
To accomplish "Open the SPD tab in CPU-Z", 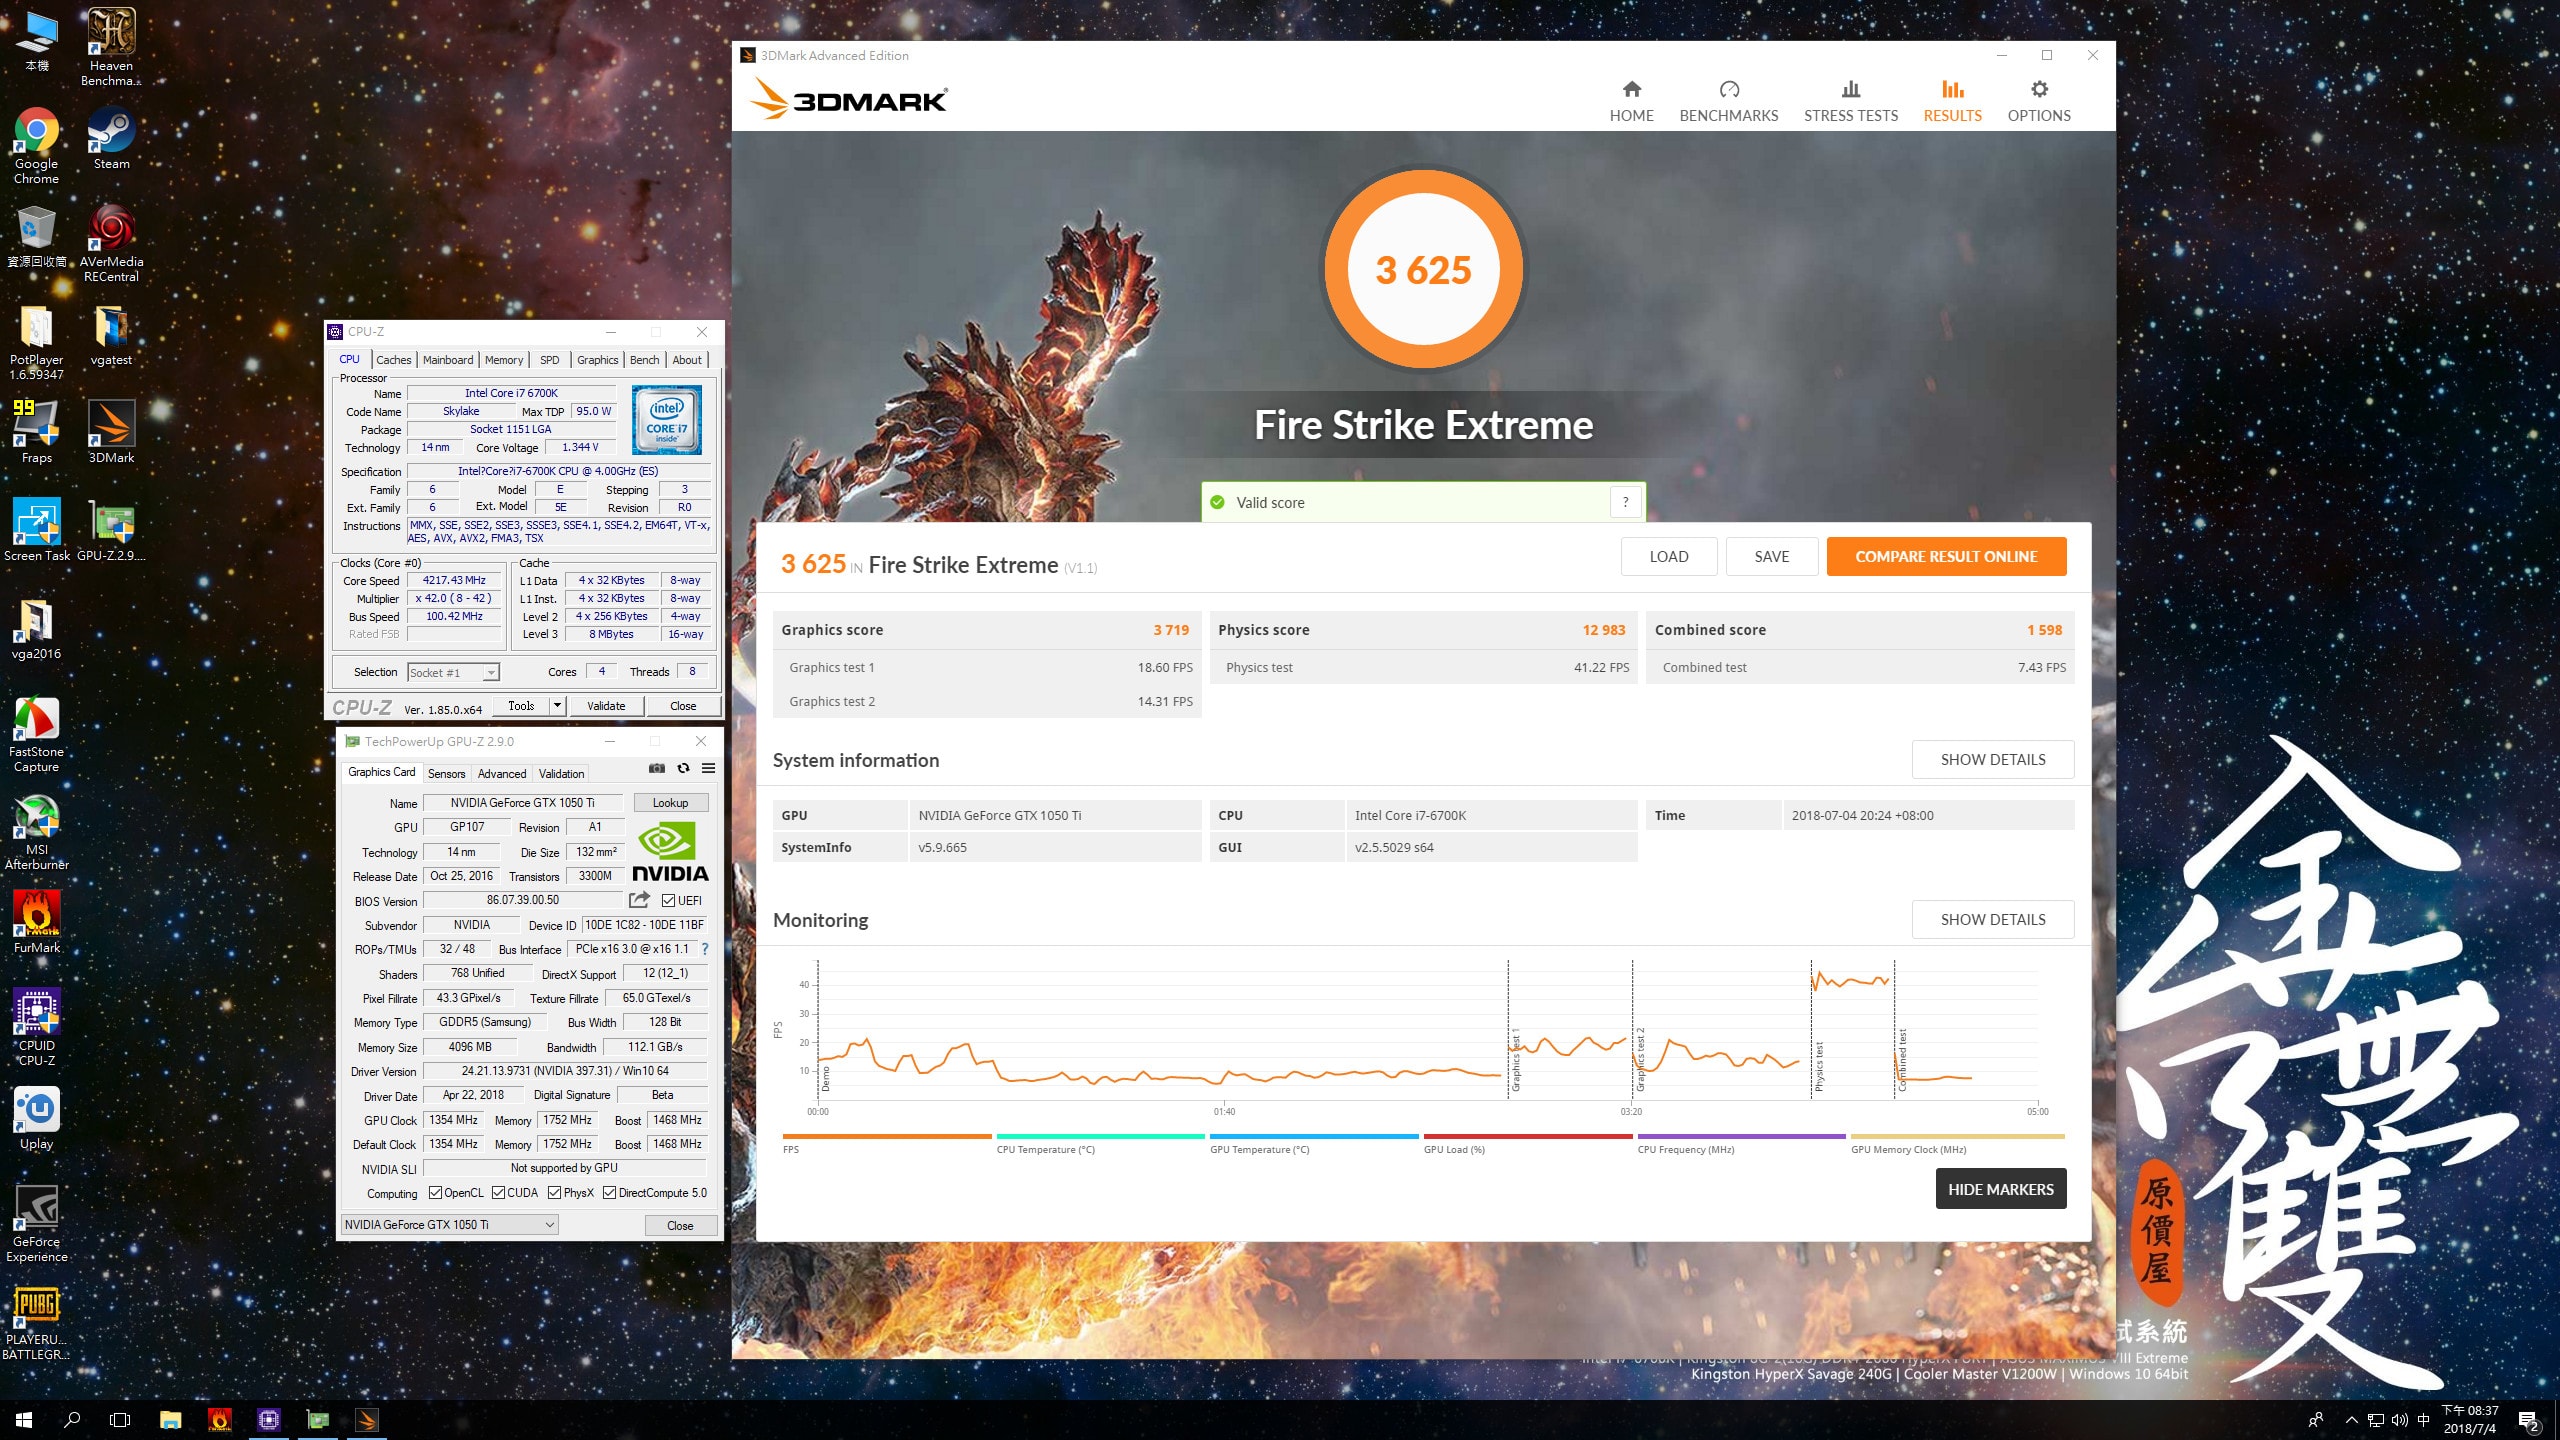I will click(549, 360).
